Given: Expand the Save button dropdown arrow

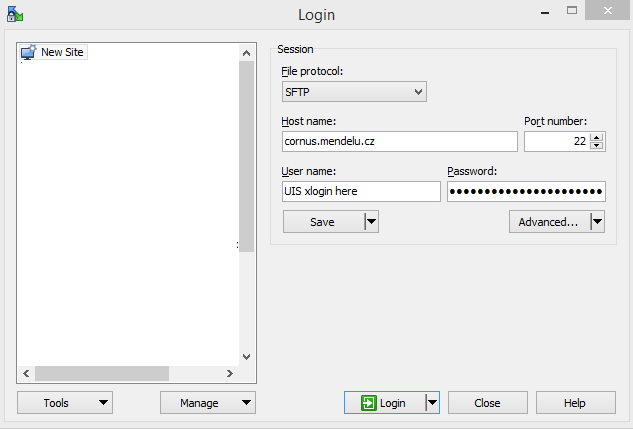Looking at the screenshot, I should point(371,222).
